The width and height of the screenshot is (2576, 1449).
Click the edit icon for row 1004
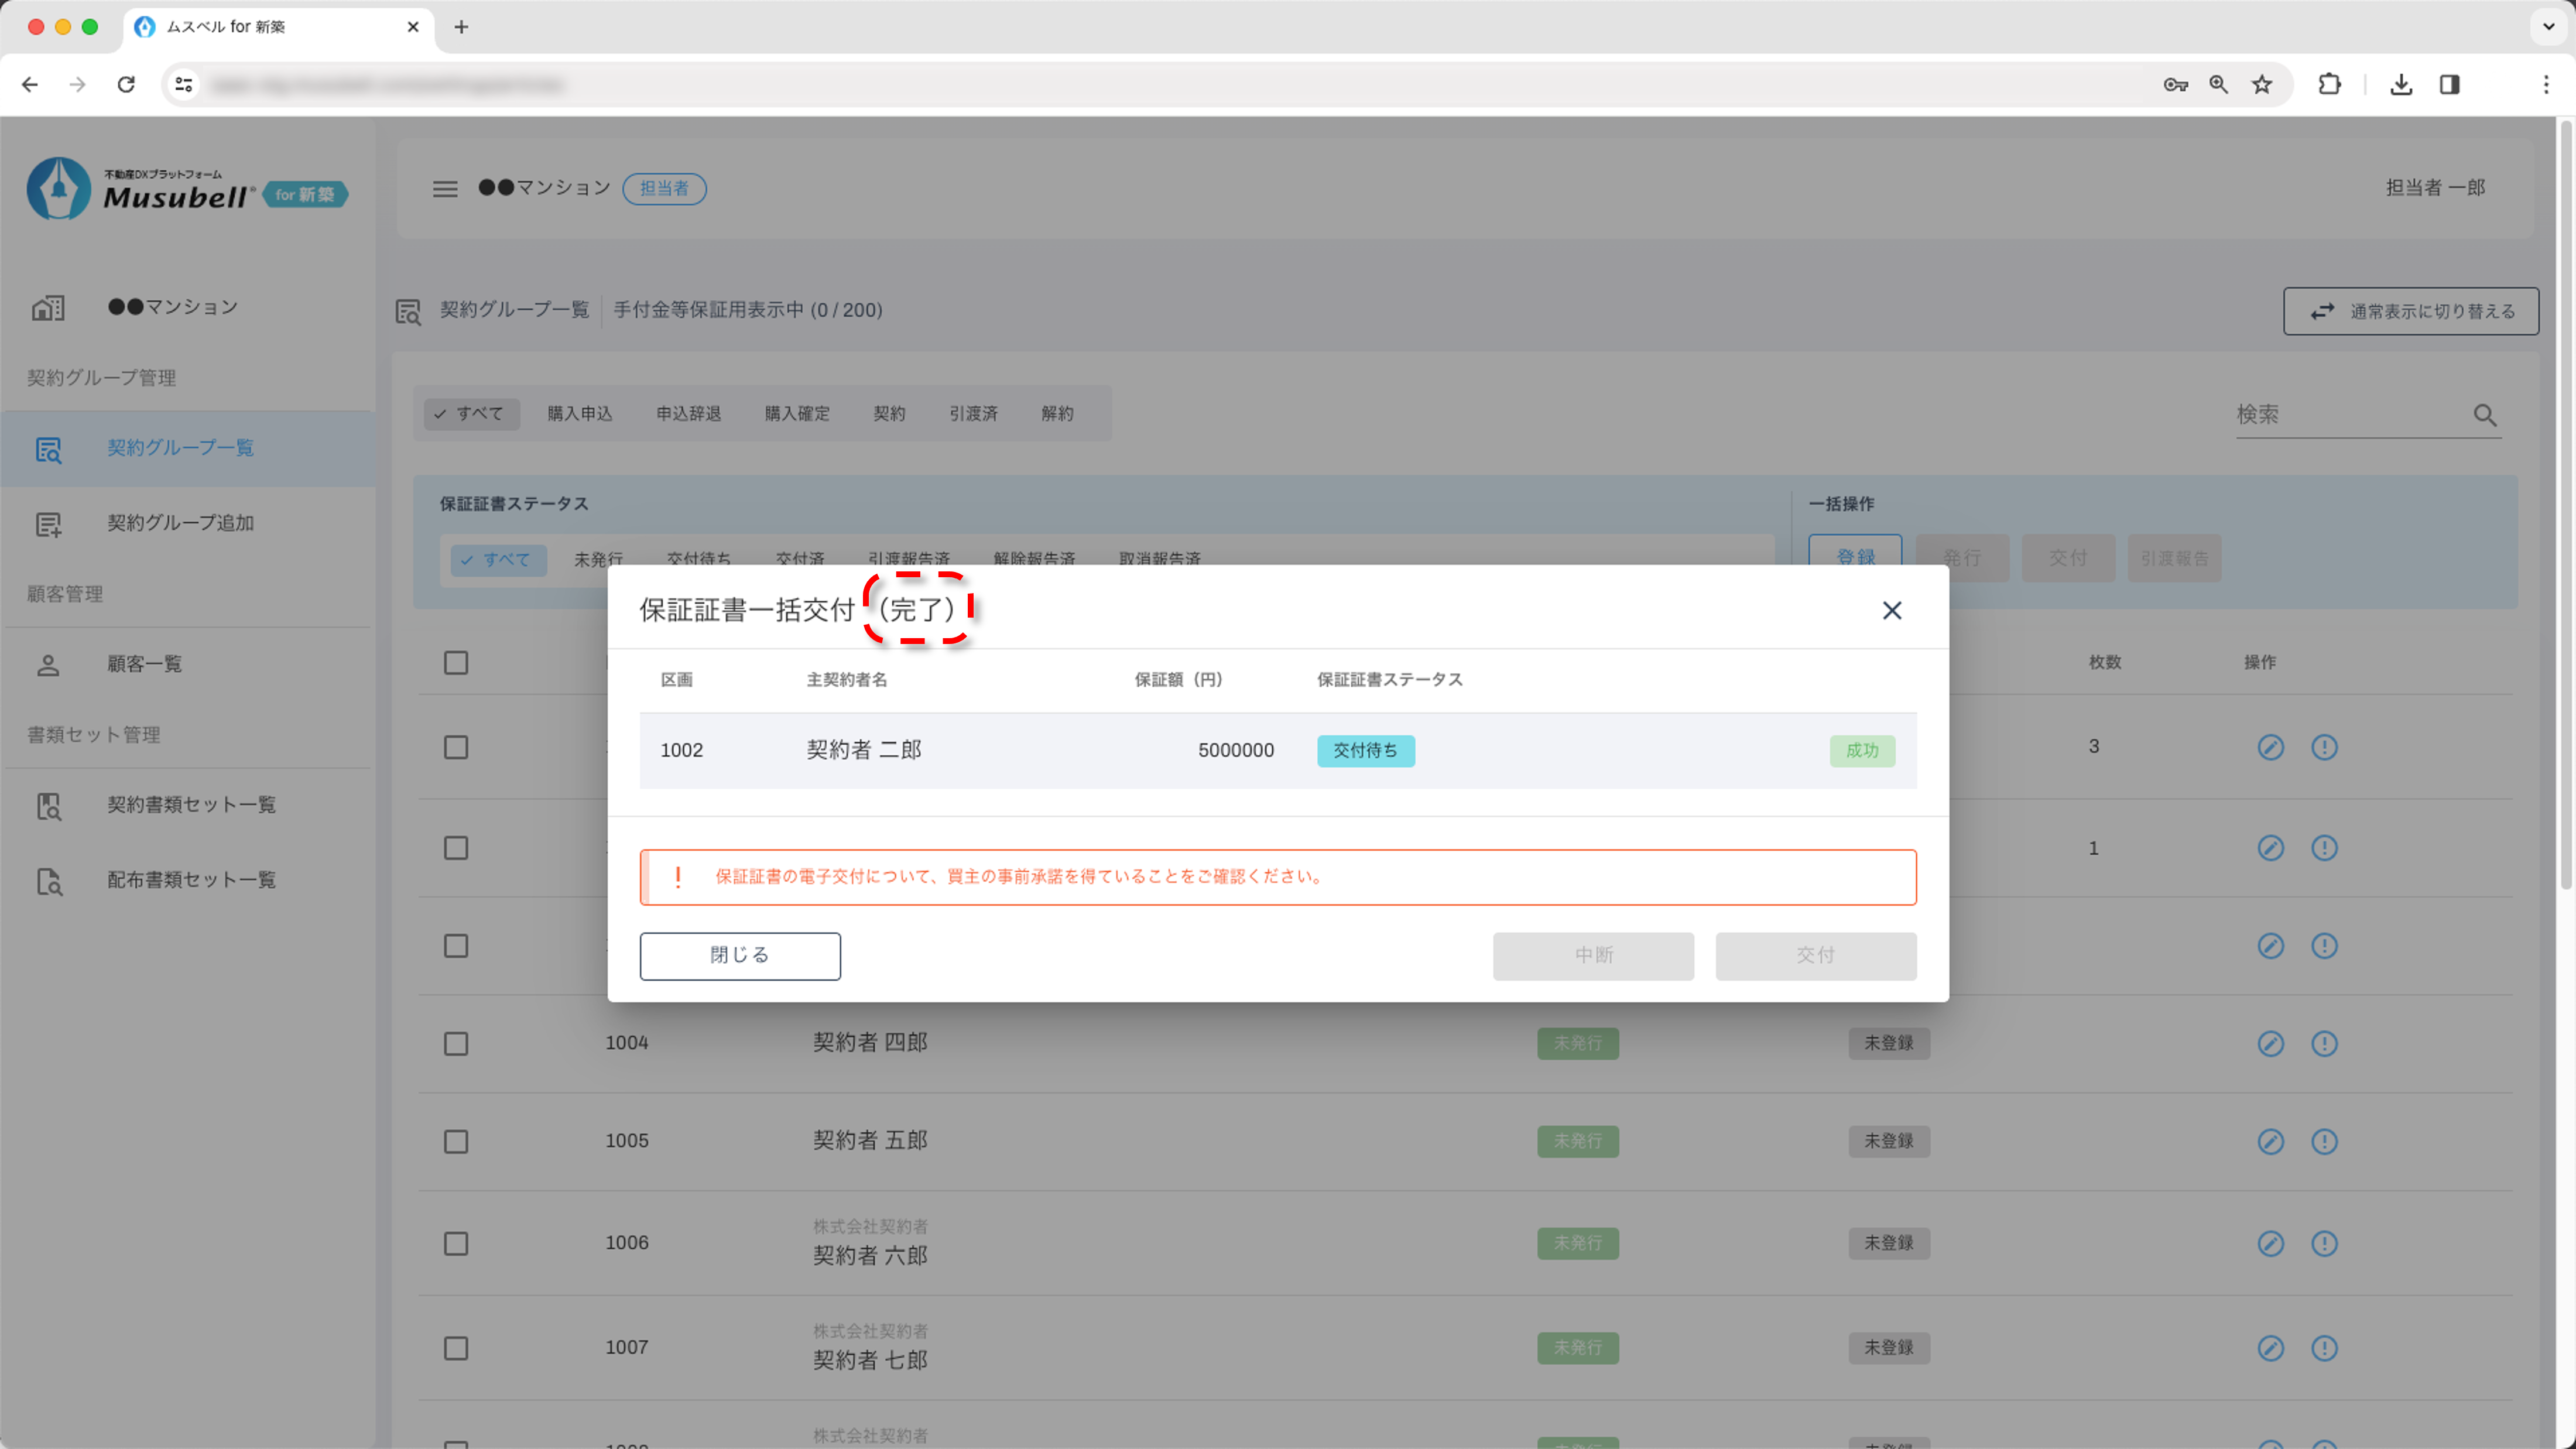pos(2270,1043)
